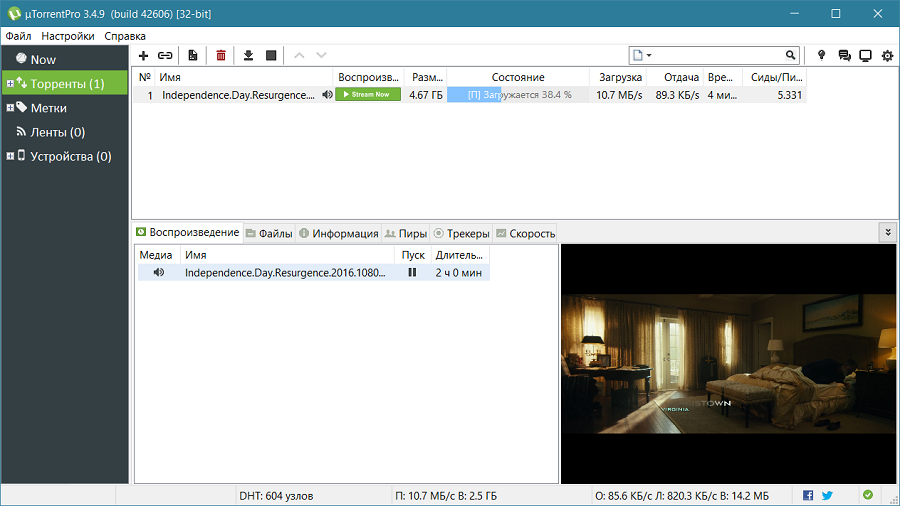Sort by the Загрузка column header
The image size is (900, 506).
tap(618, 77)
